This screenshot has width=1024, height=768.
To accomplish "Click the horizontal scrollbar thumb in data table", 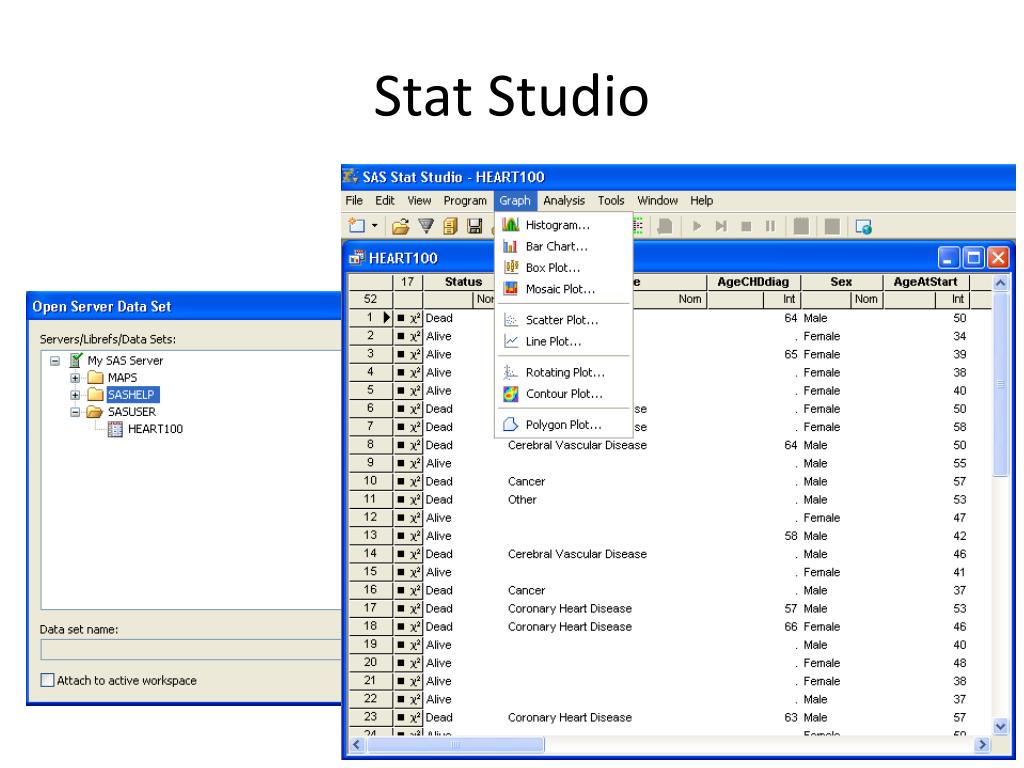I will 456,744.
